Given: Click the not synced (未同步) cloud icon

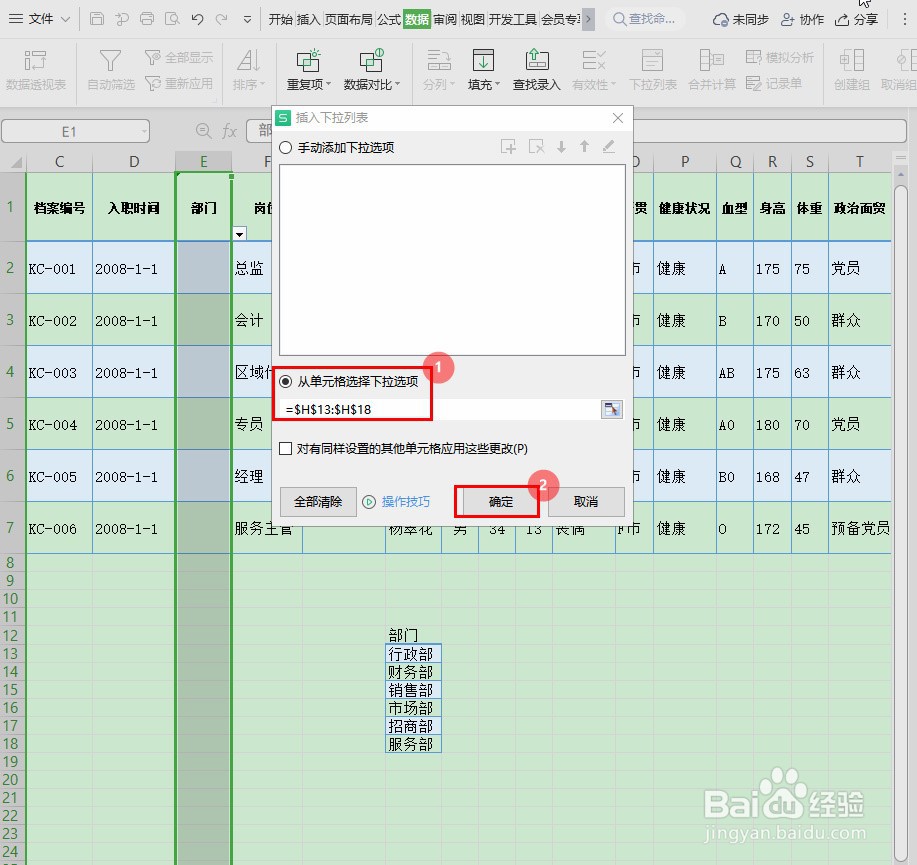Looking at the screenshot, I should pyautogui.click(x=740, y=19).
